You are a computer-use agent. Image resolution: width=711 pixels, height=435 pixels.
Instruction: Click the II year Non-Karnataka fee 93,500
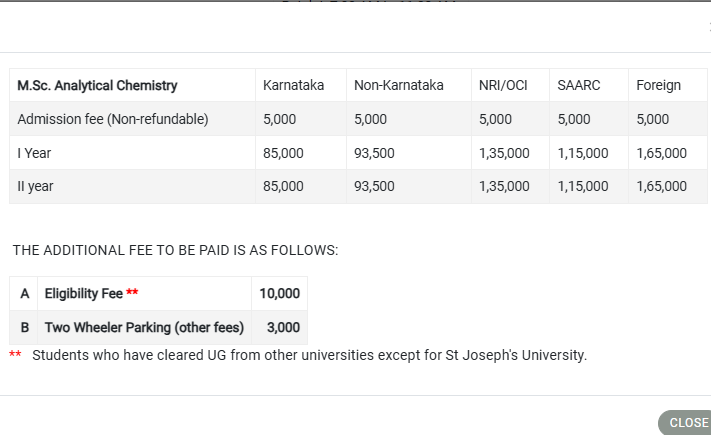(x=374, y=186)
